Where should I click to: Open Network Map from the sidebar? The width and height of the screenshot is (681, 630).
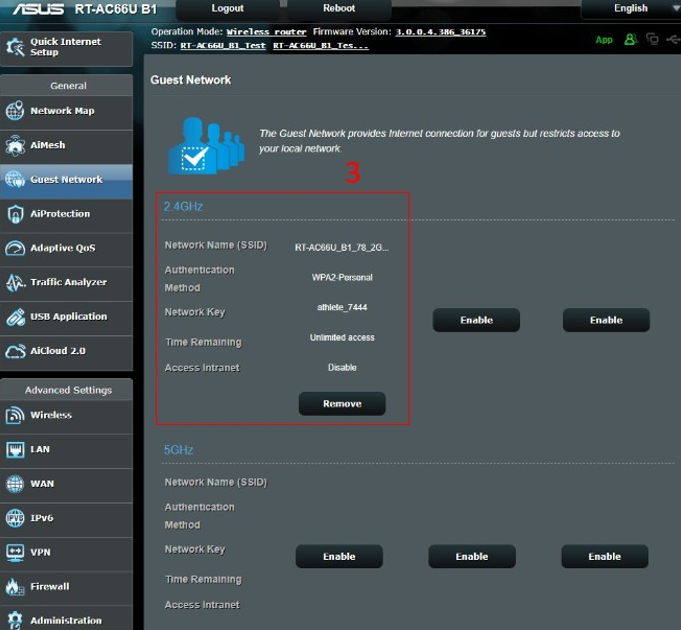(x=66, y=111)
